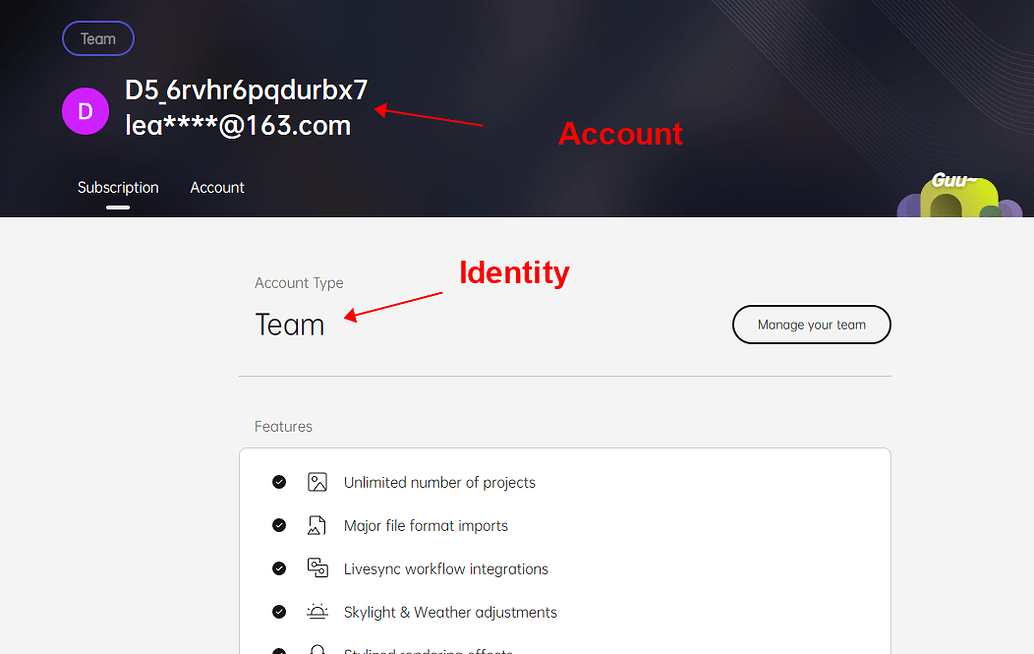Image resolution: width=1034 pixels, height=654 pixels.
Task: Click the Unlimited number of projects image icon
Action: click(x=318, y=481)
